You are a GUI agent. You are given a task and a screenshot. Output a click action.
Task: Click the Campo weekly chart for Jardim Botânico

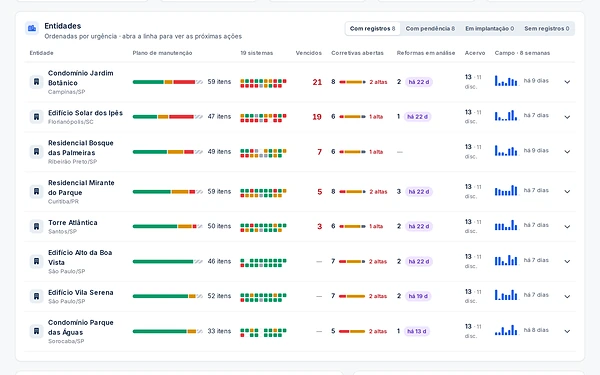click(506, 80)
